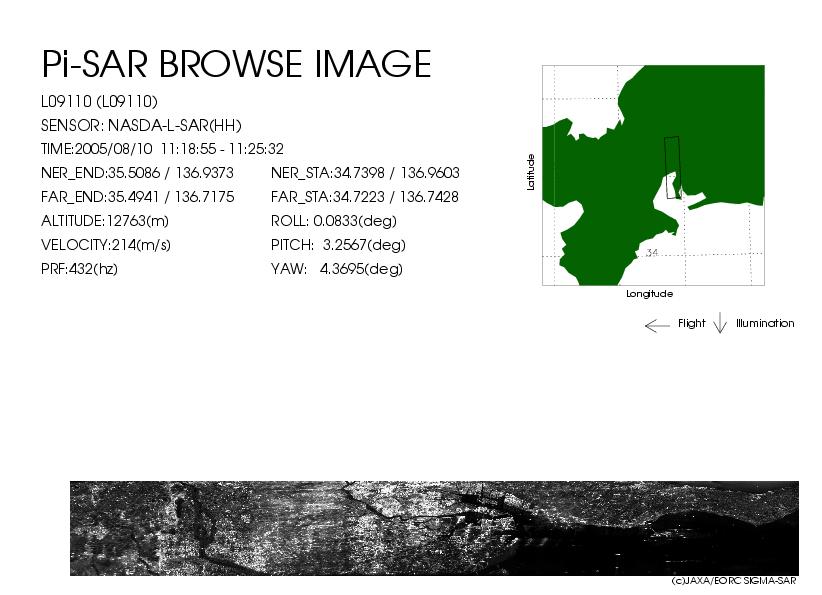The width and height of the screenshot is (822, 595).
Task: Click the Flight legend label
Action: (691, 323)
